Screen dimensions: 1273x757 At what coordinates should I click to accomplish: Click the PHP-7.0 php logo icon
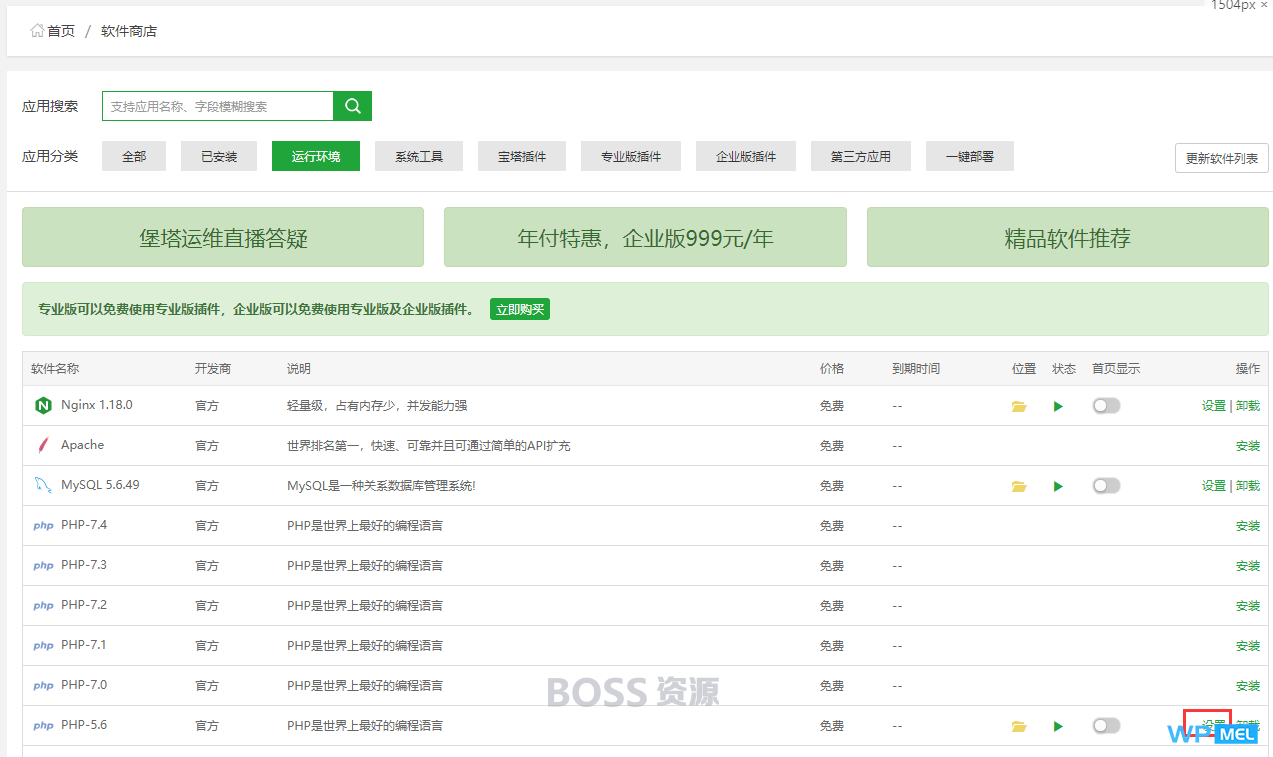coord(43,686)
